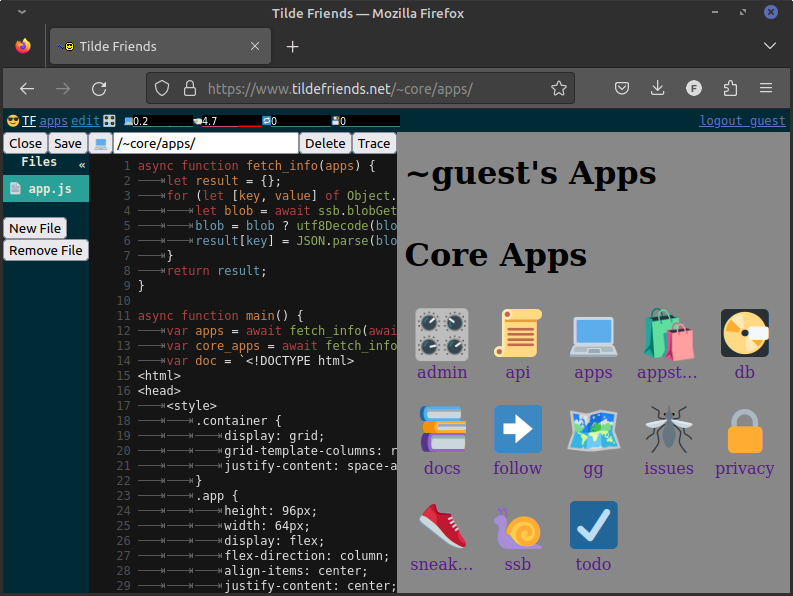Collapse the Files panel
Screen dimensions: 793x596
[x=82, y=164]
